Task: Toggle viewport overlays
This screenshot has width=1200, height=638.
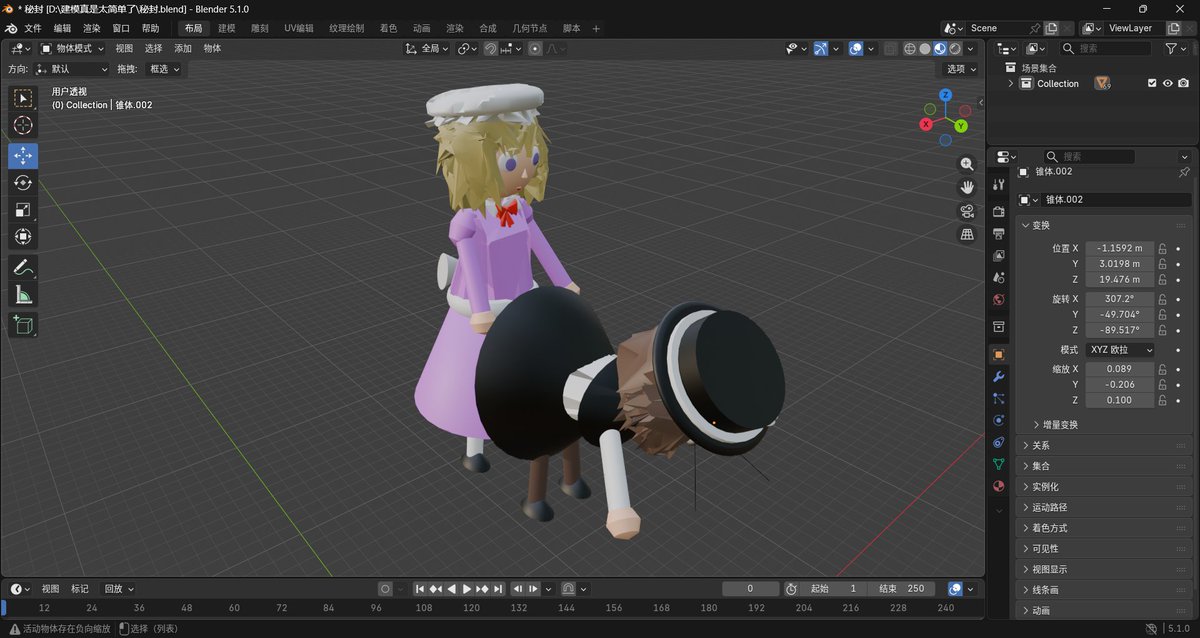Action: pyautogui.click(x=856, y=48)
